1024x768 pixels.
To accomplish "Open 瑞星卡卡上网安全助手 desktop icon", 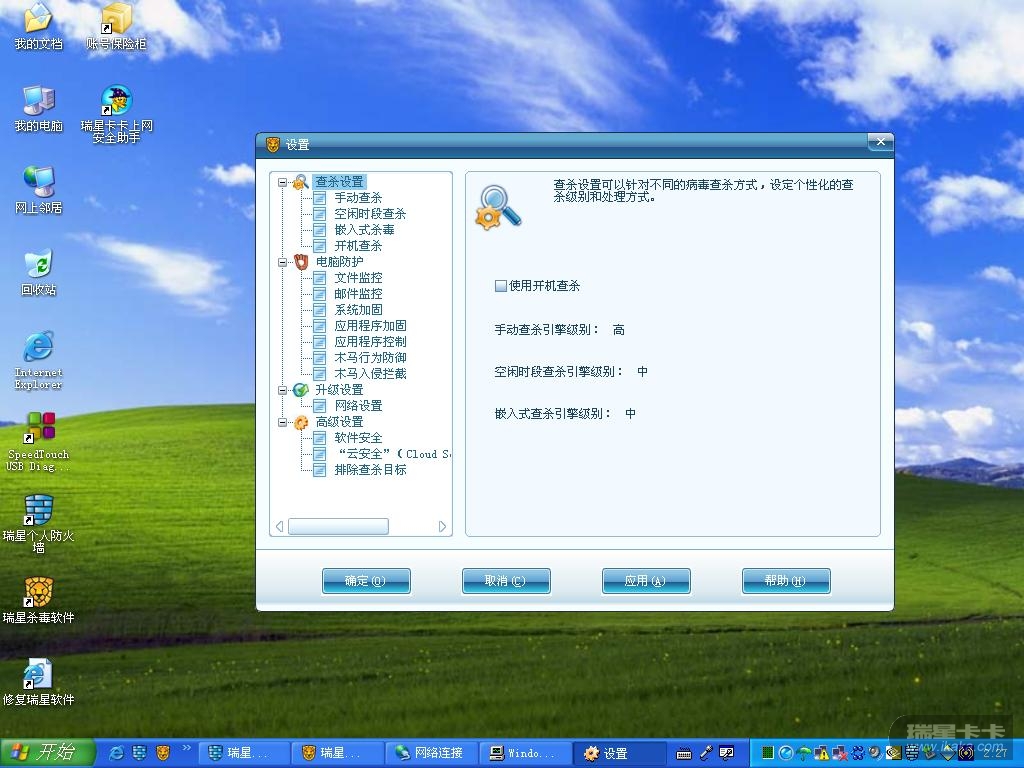I will click(x=116, y=114).
